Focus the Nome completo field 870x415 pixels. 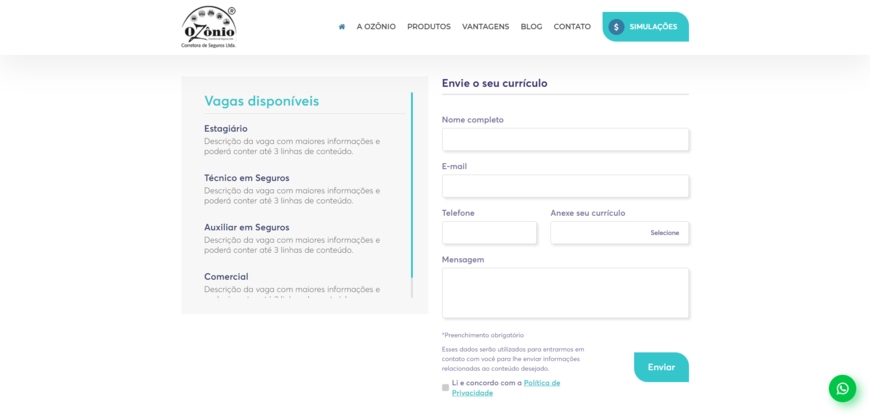pos(565,140)
